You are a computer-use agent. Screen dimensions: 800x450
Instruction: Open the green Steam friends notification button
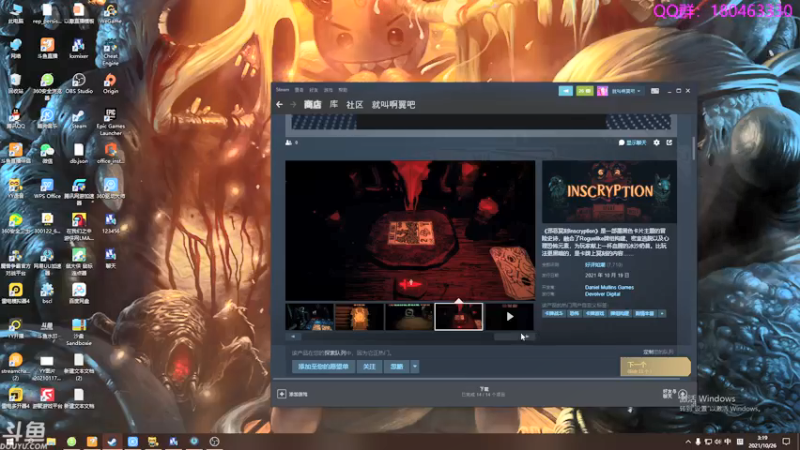pos(585,91)
